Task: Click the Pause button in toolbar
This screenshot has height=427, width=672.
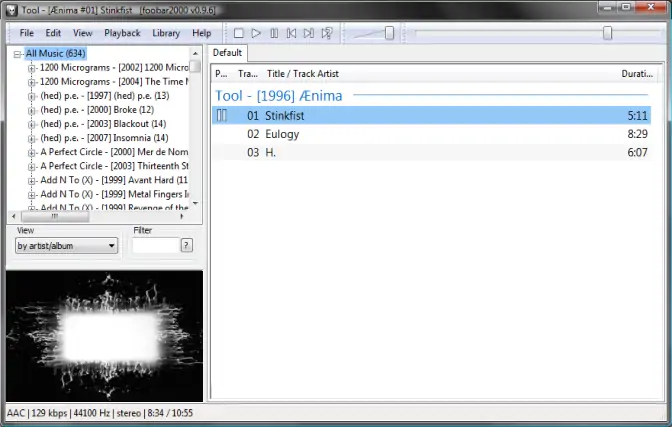Action: (x=274, y=33)
